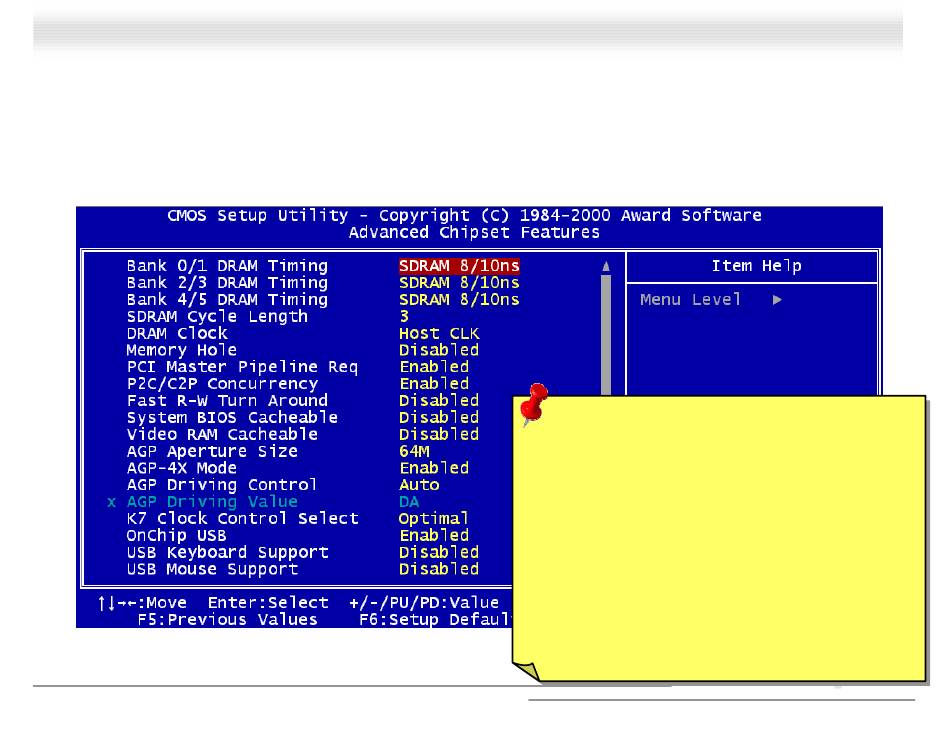The width and height of the screenshot is (950, 735).
Task: Select the DRAM Clock option
Action: pos(177,333)
